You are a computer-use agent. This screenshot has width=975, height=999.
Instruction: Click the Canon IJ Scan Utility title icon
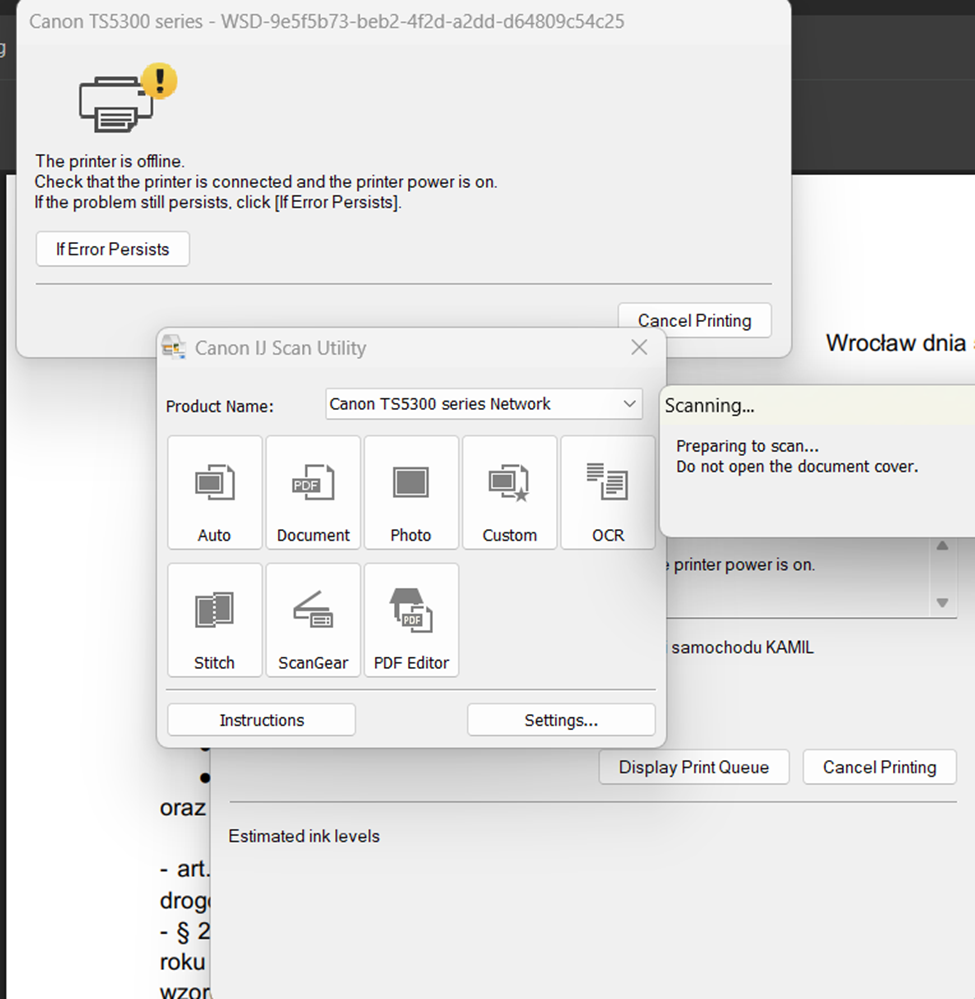tap(175, 347)
